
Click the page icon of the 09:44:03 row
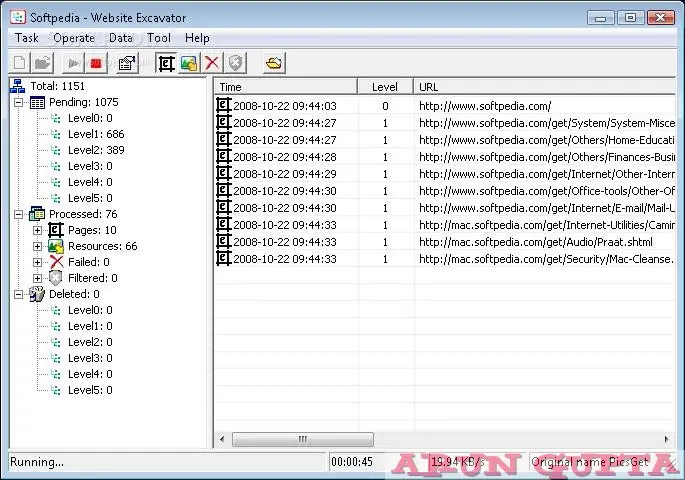coord(223,105)
